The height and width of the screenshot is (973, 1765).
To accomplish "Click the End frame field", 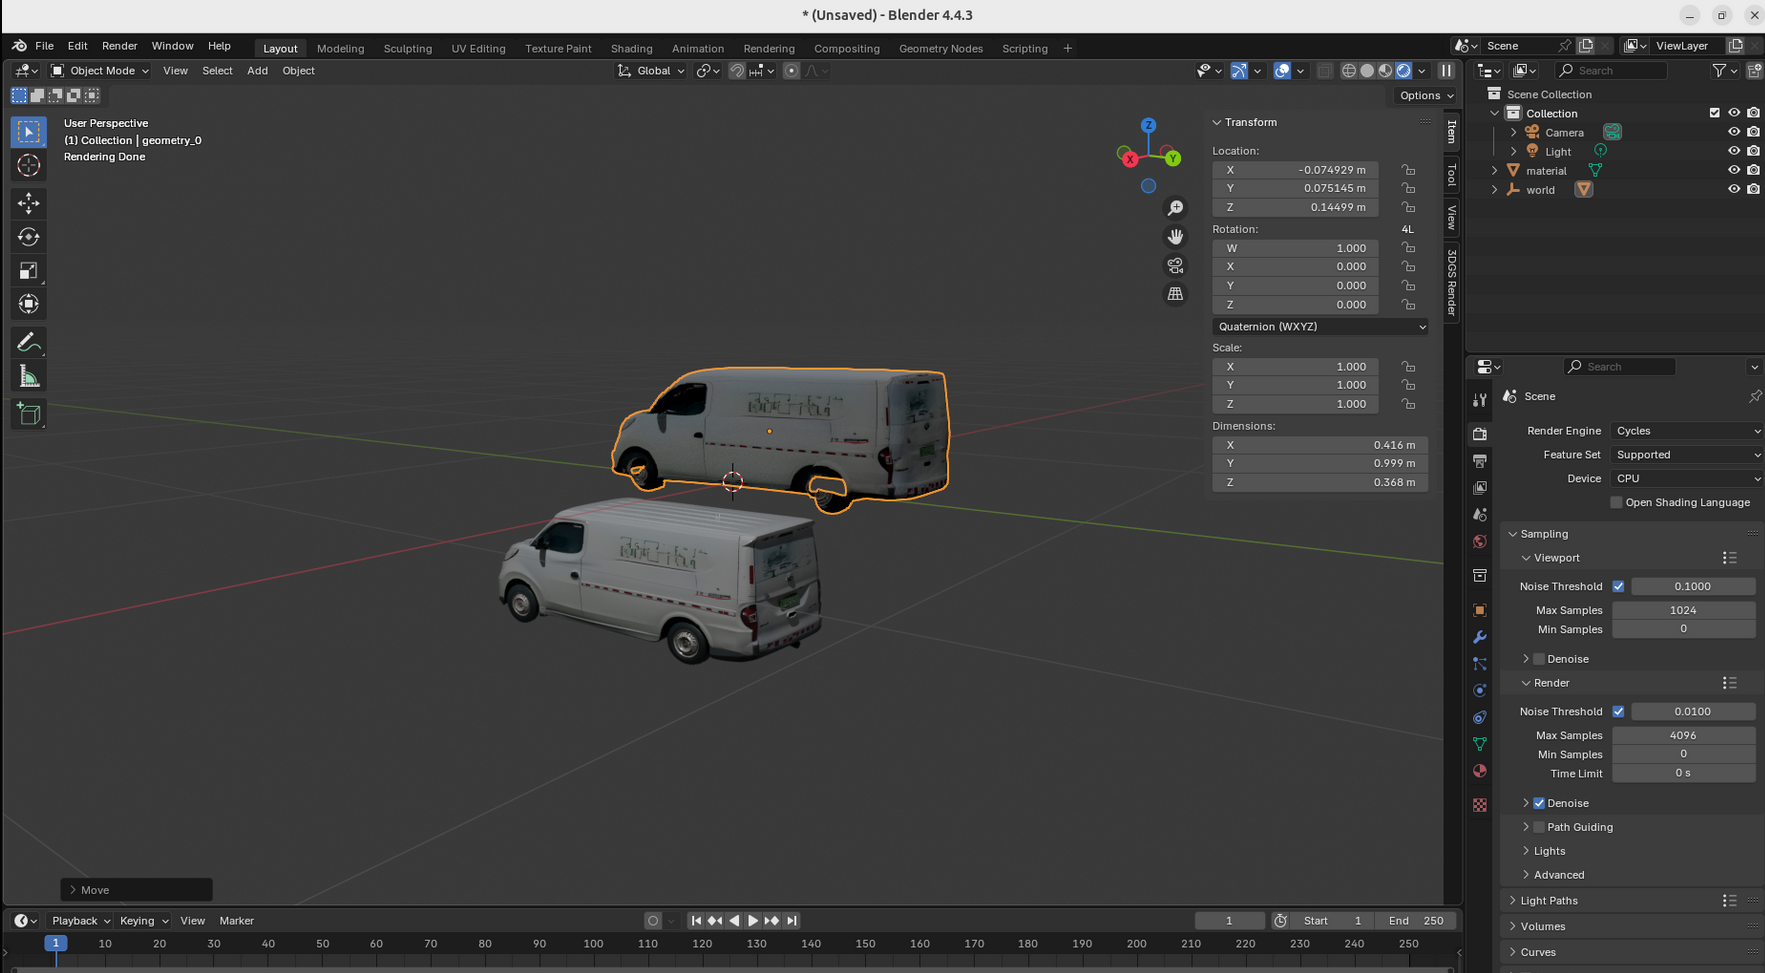I will point(1416,921).
